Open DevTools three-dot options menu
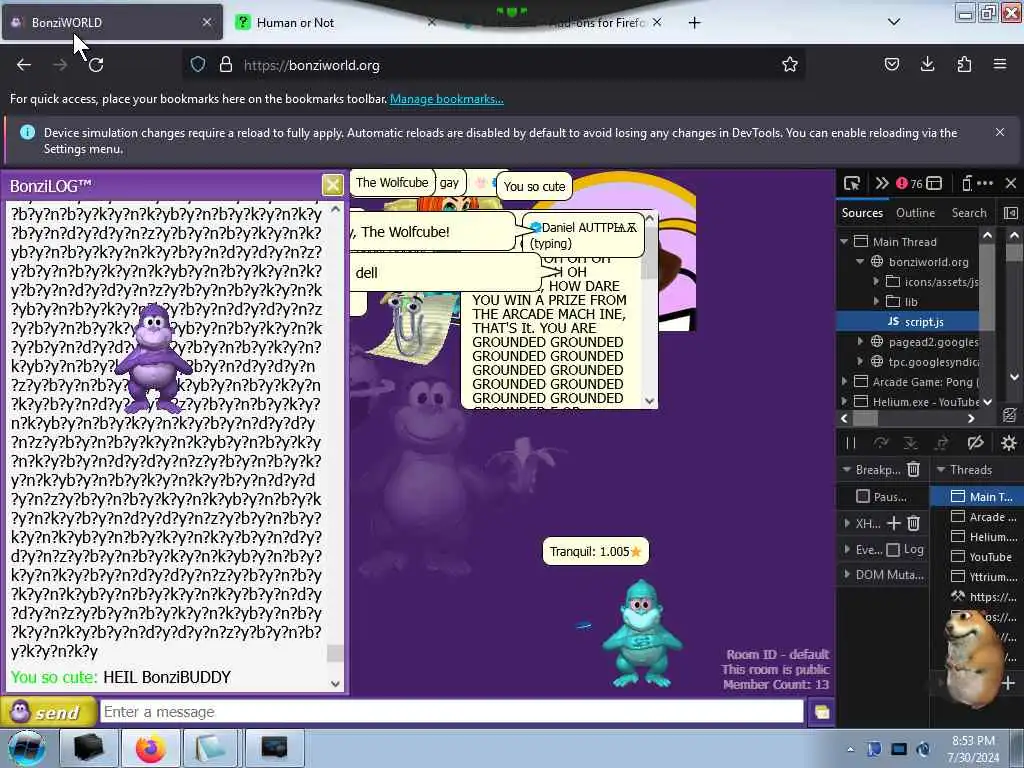The width and height of the screenshot is (1024, 768). tap(985, 184)
